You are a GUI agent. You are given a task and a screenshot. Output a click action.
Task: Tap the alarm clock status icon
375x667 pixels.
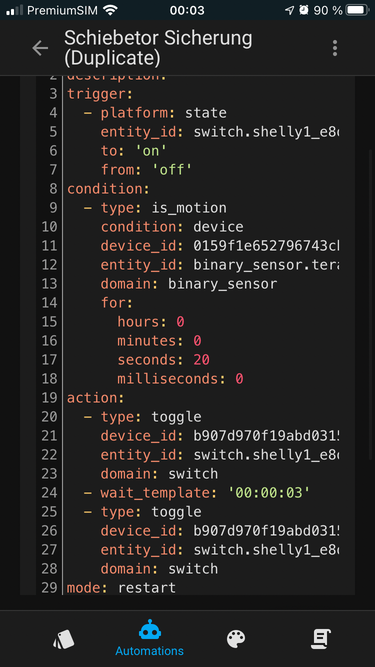[304, 10]
